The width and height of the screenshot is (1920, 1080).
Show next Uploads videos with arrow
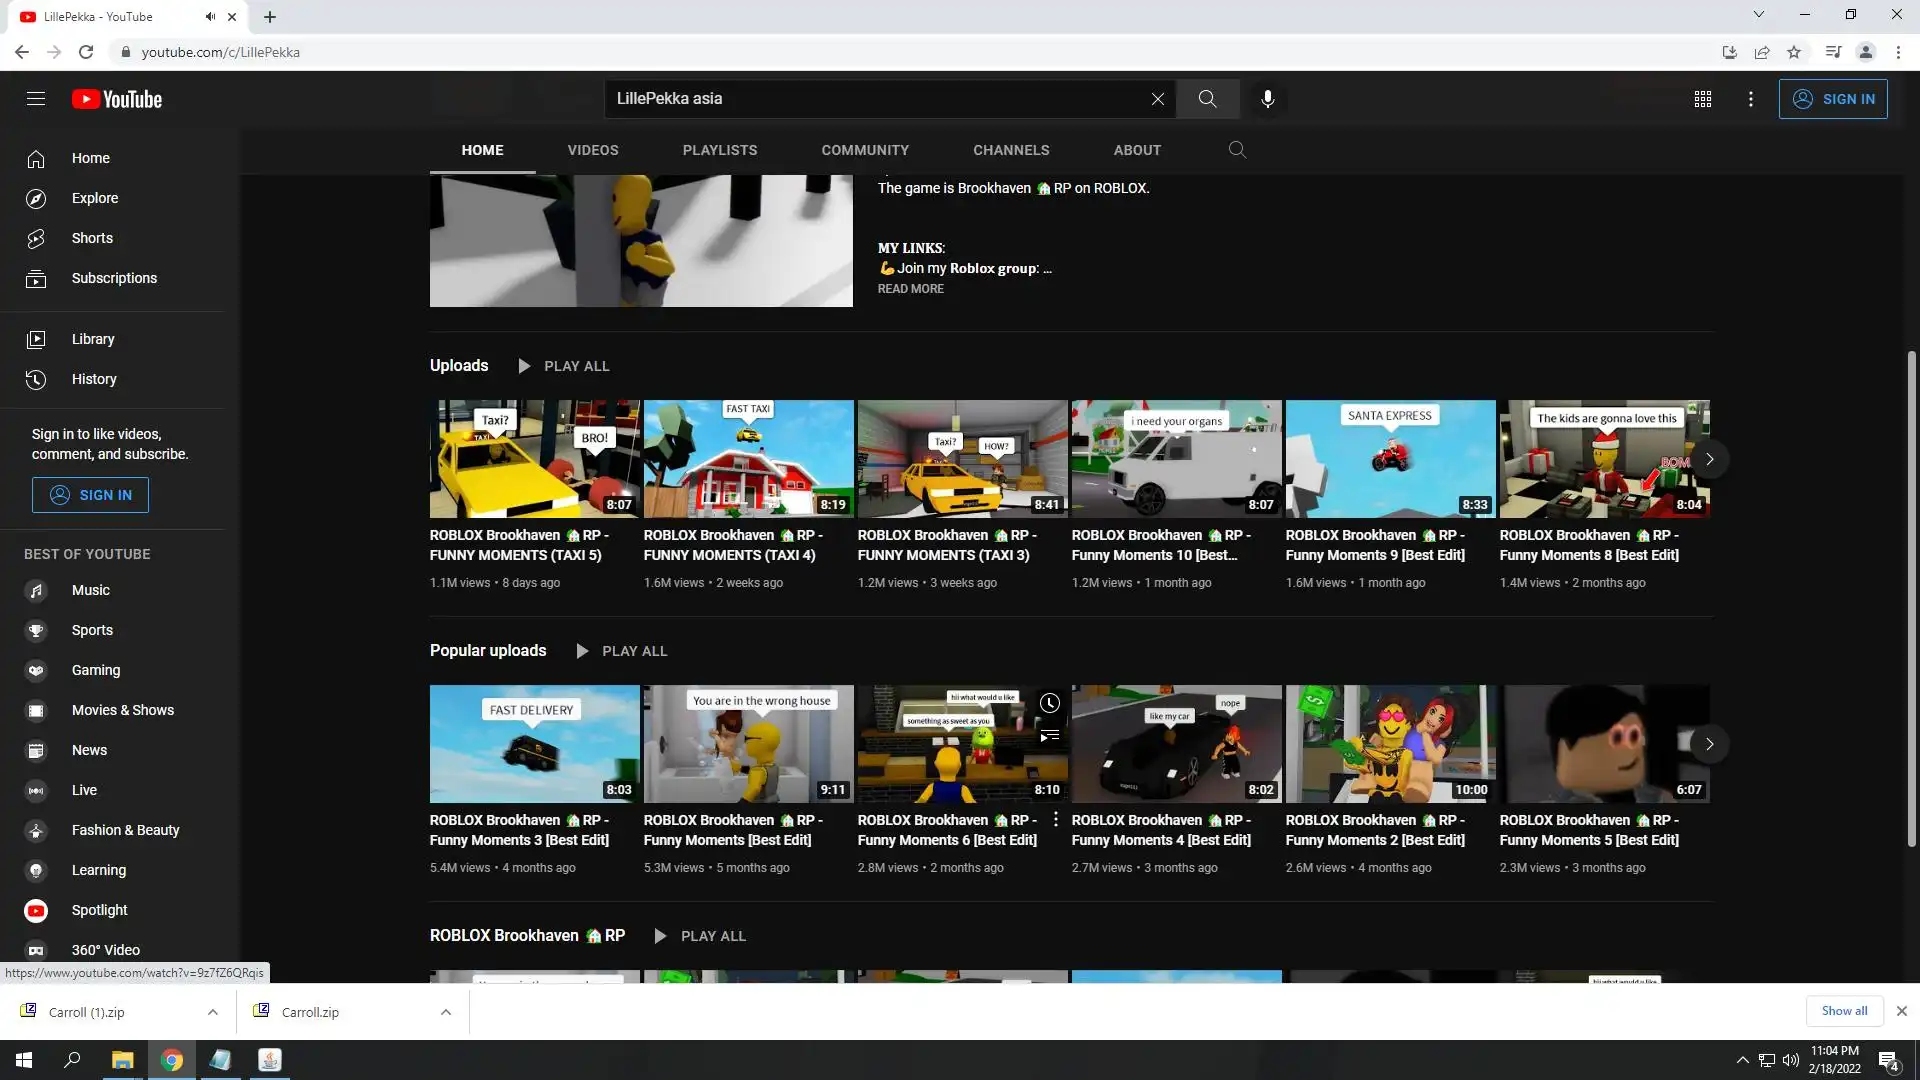(1709, 459)
